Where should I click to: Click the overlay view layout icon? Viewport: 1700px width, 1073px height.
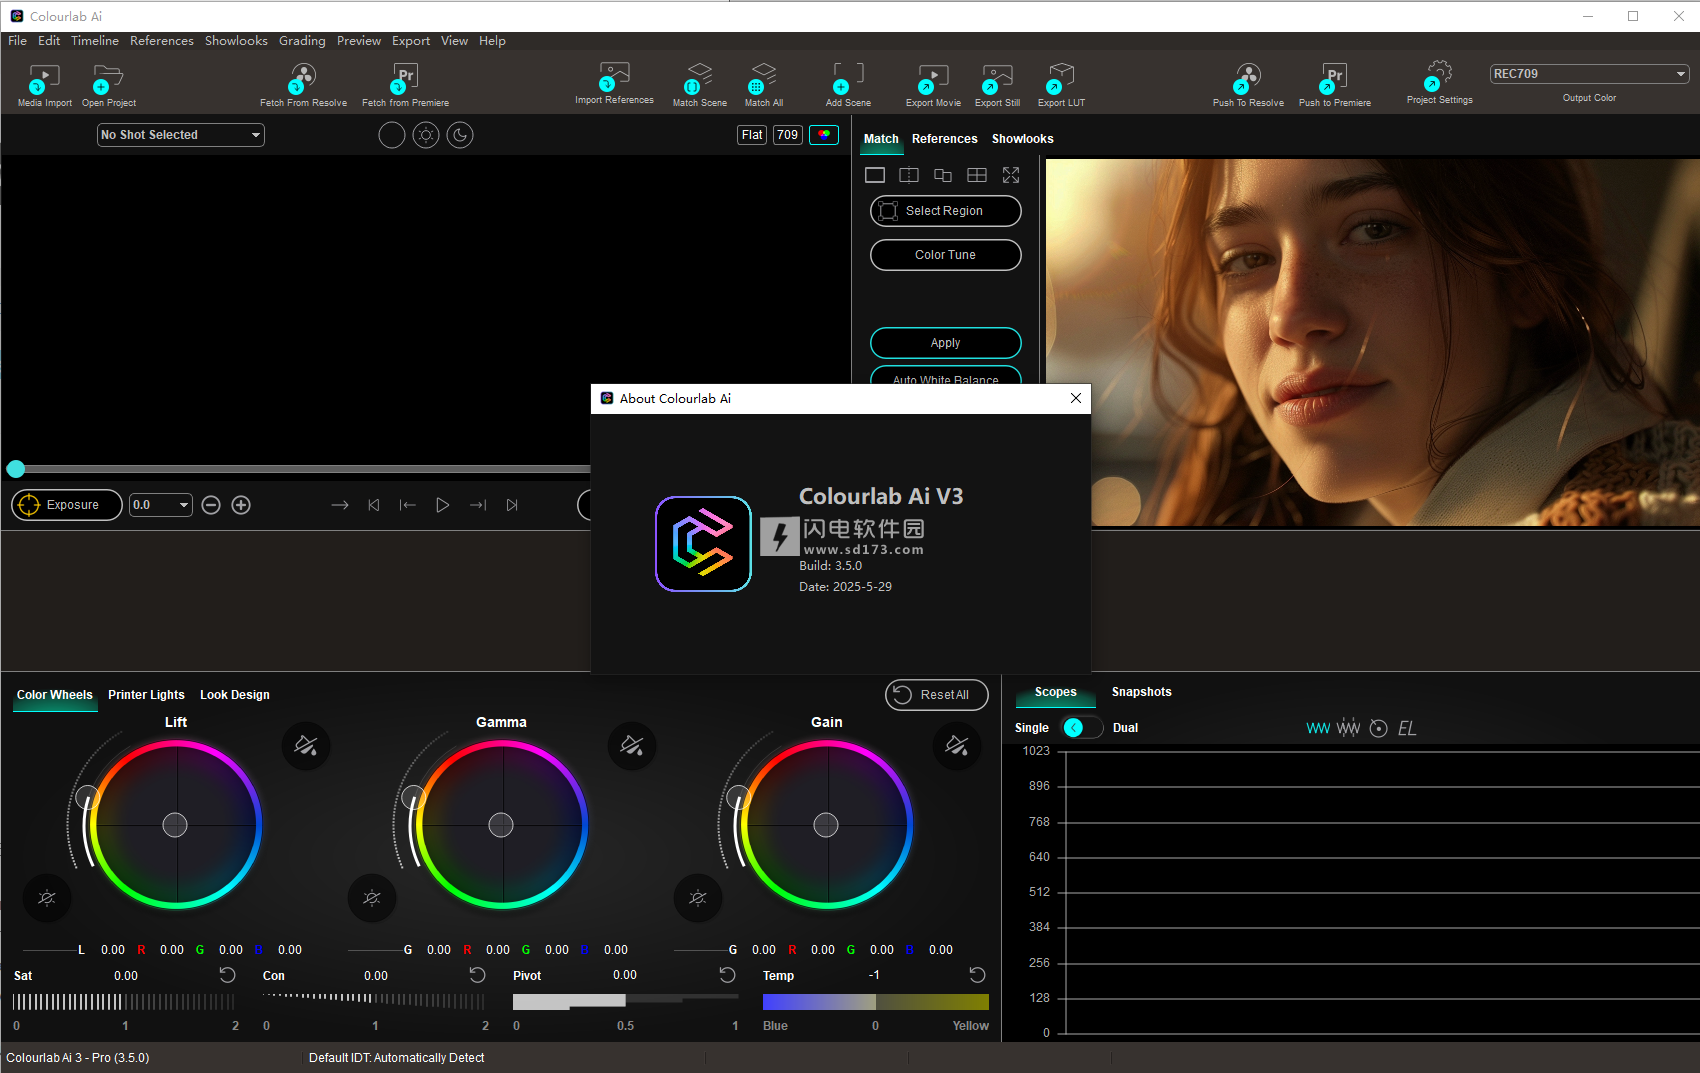(x=943, y=175)
